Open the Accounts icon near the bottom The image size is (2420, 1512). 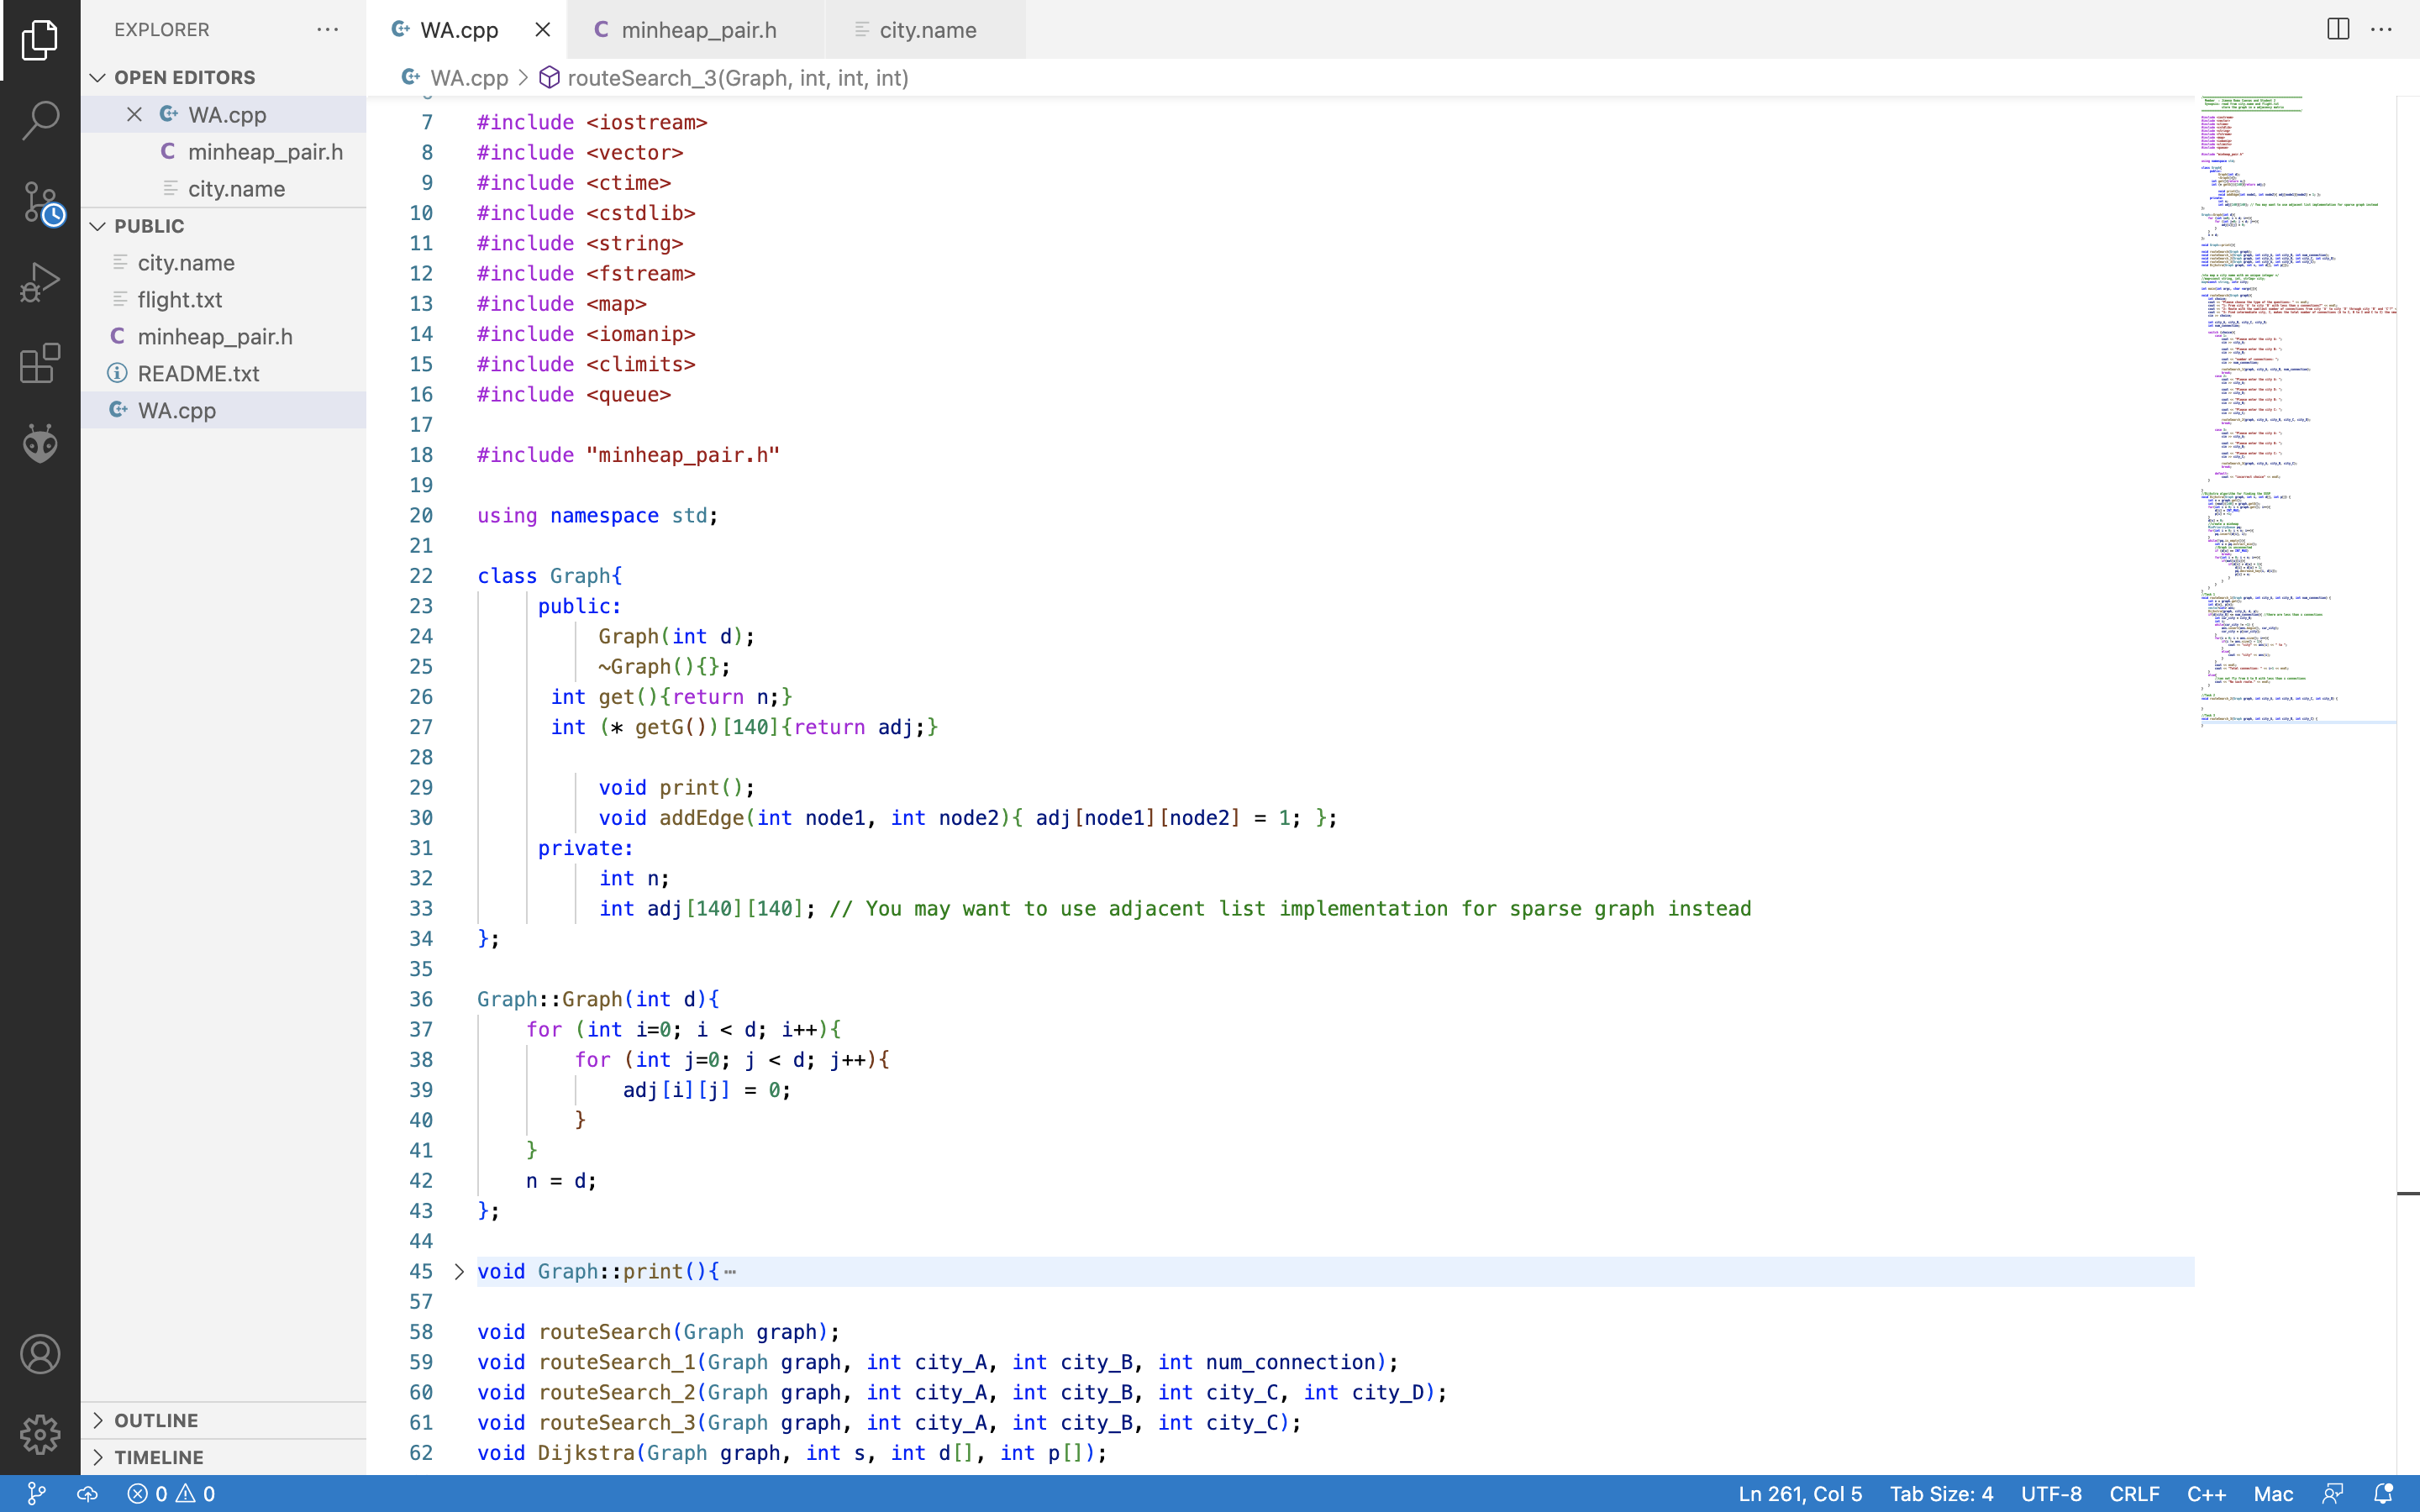pyautogui.click(x=40, y=1353)
